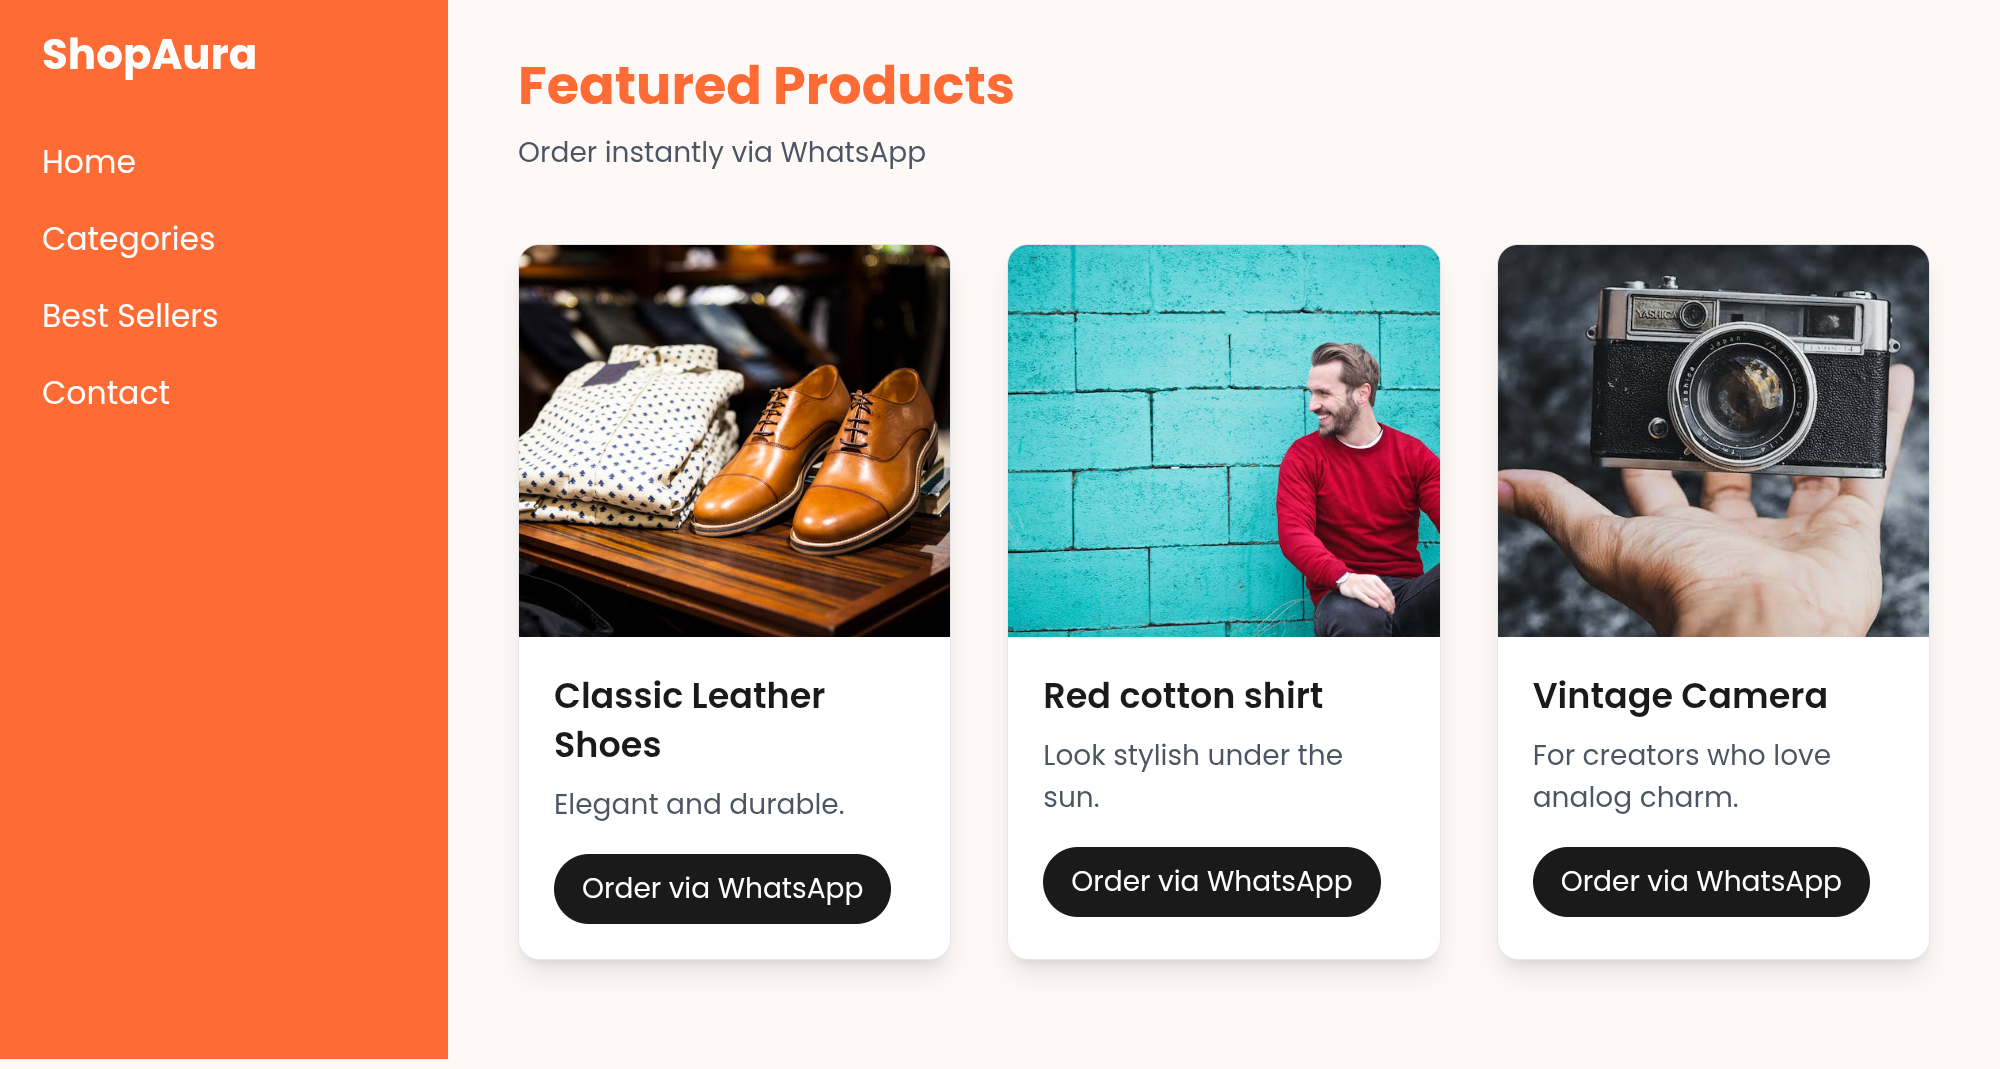2000x1069 pixels.
Task: Order the Vintage Camera via WhatsApp
Action: coord(1700,882)
